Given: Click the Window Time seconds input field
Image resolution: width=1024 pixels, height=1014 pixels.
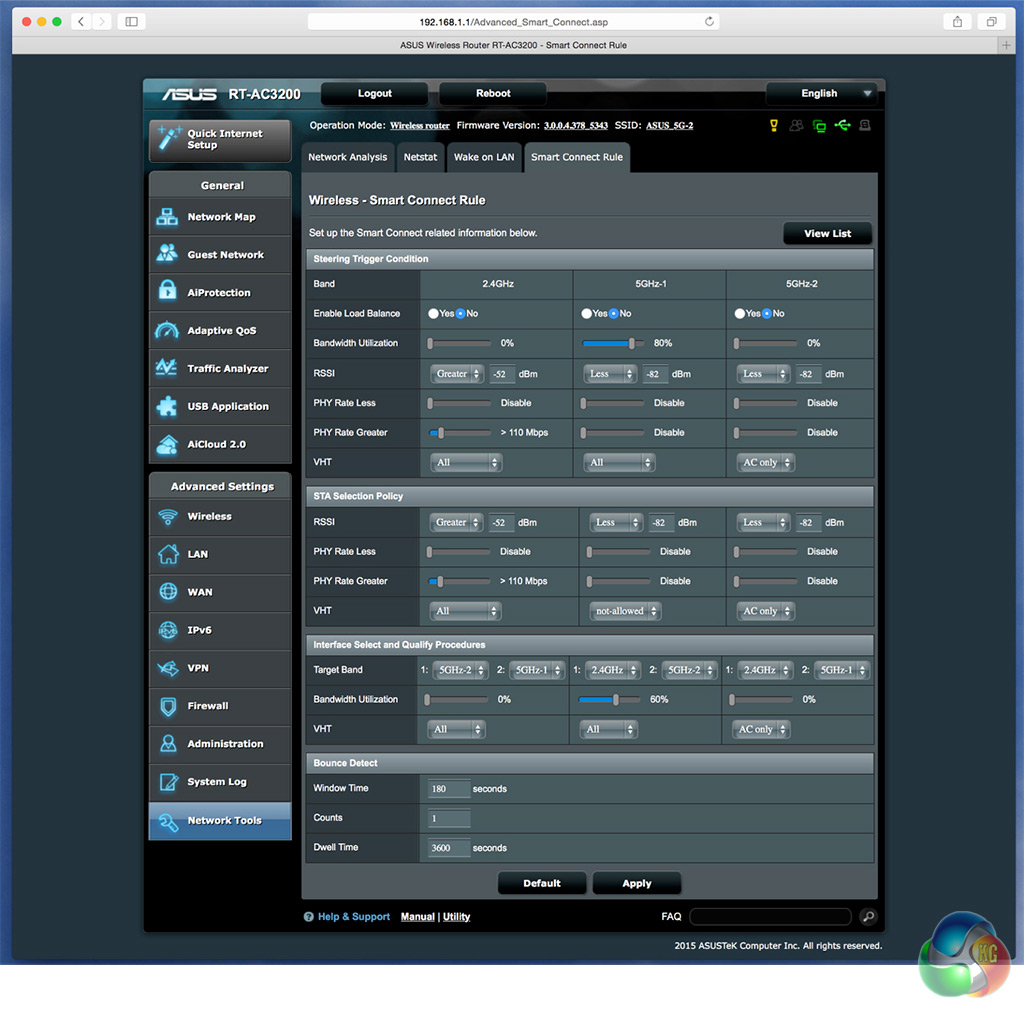Looking at the screenshot, I should (448, 789).
